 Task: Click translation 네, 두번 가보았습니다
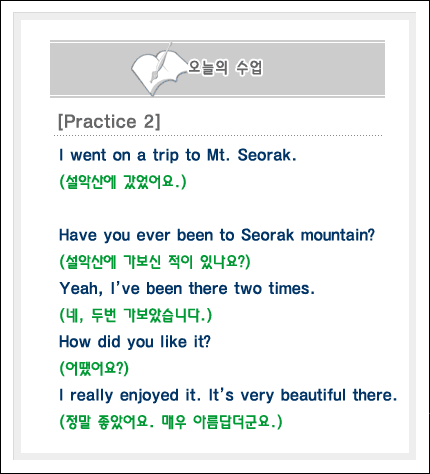(136, 315)
